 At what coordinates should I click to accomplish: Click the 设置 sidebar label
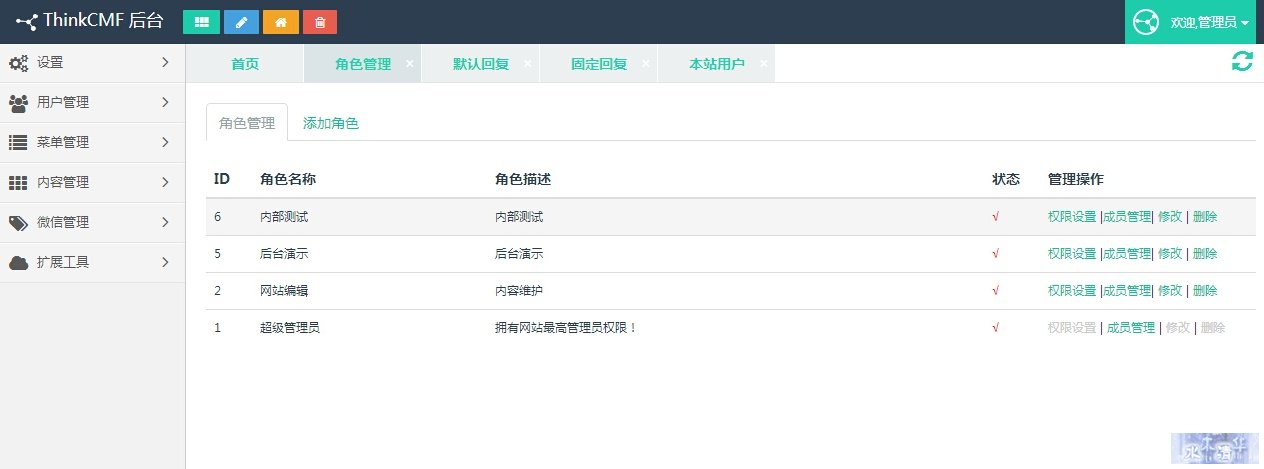click(50, 62)
